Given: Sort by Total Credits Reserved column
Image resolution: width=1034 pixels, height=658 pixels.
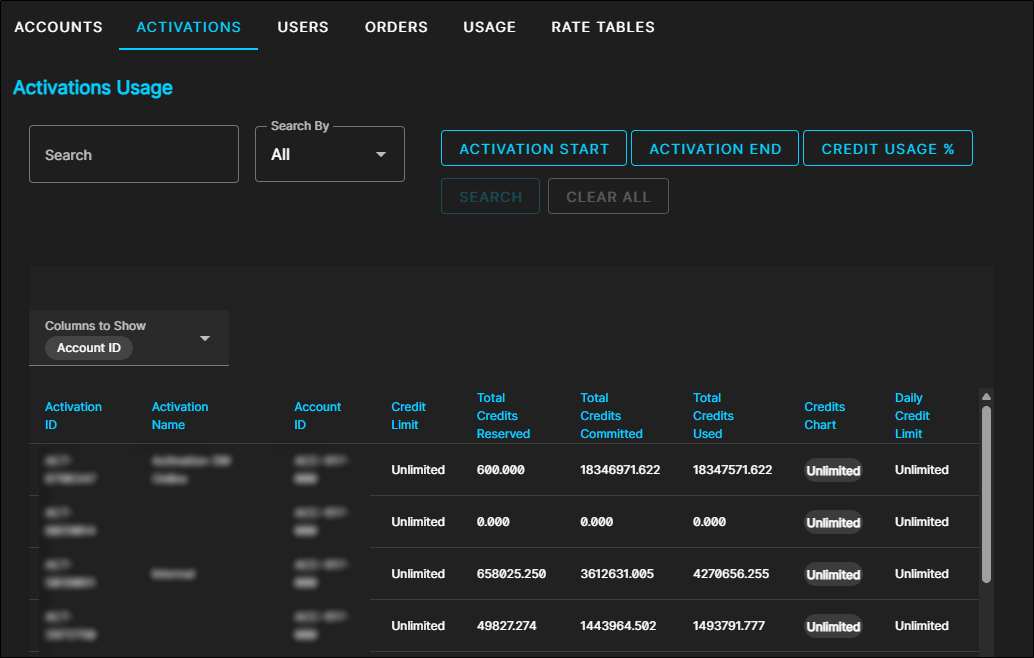Looking at the screenshot, I should (x=503, y=416).
